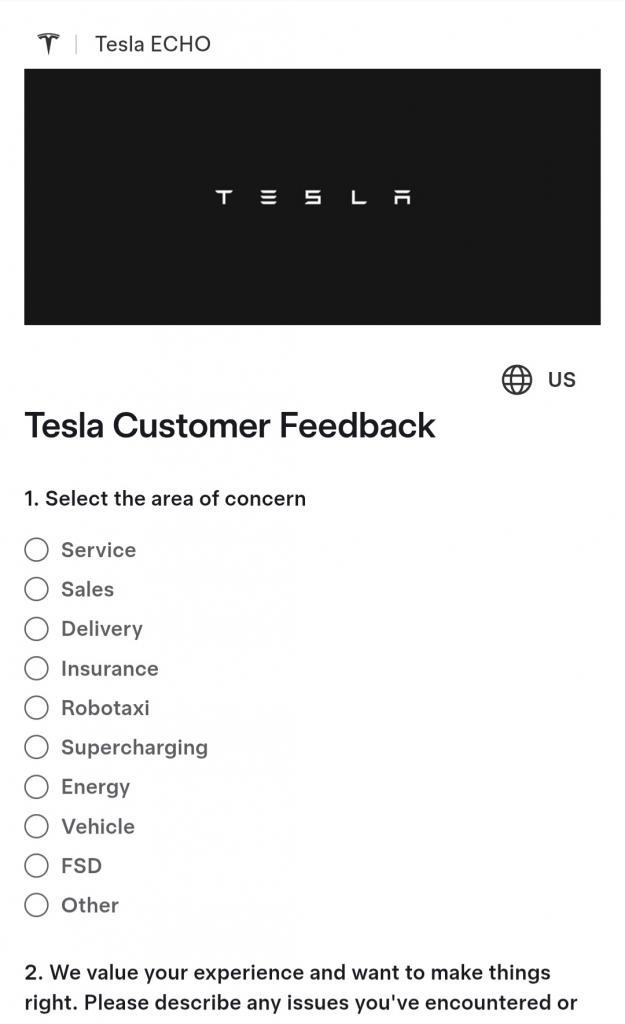Click the Tesla ECHO header title
The height and width of the screenshot is (1024, 625).
click(152, 44)
